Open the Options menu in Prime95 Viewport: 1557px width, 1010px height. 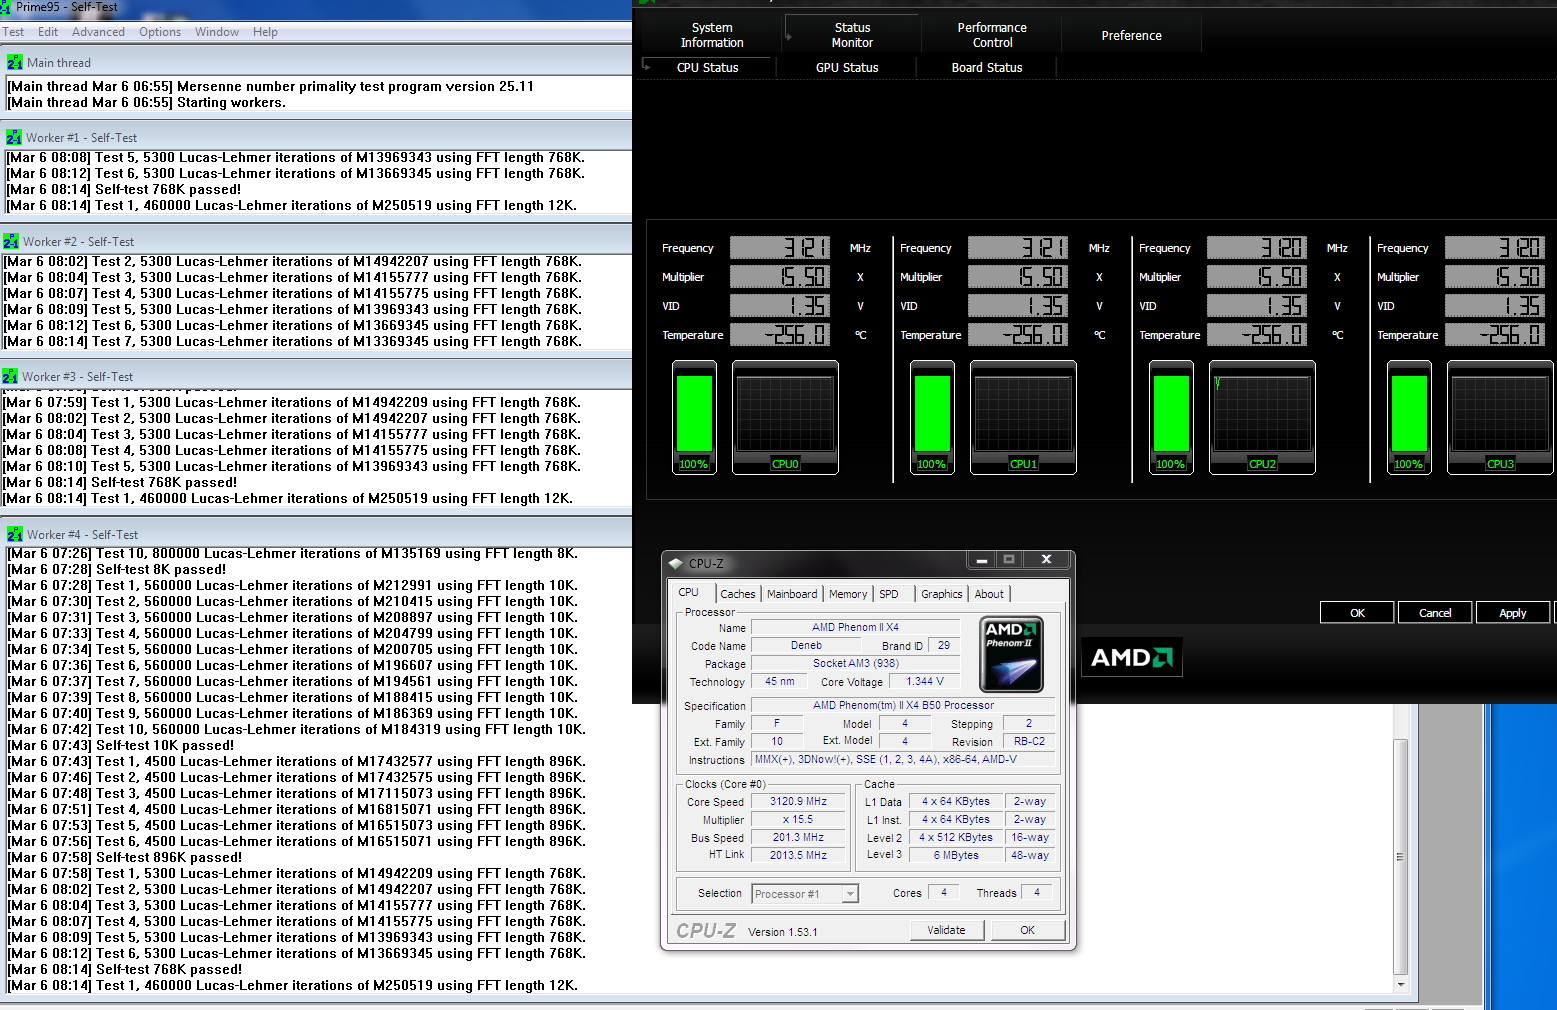coord(160,32)
